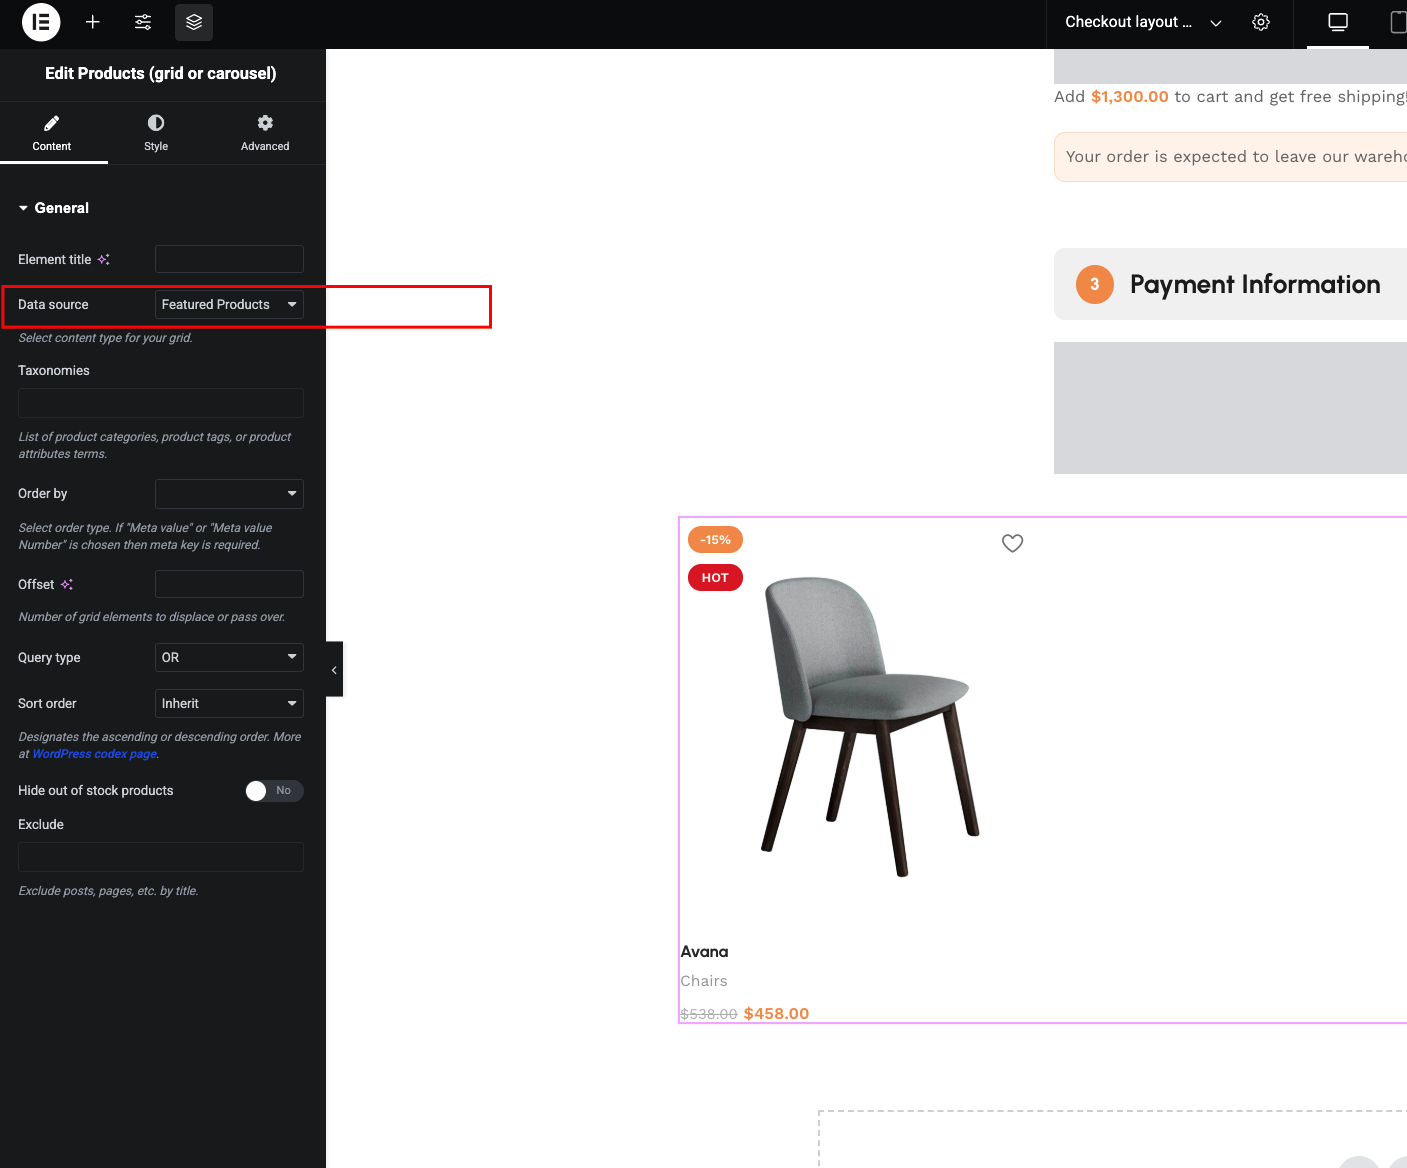Click AI sparkle icon next to Element title

pos(103,259)
